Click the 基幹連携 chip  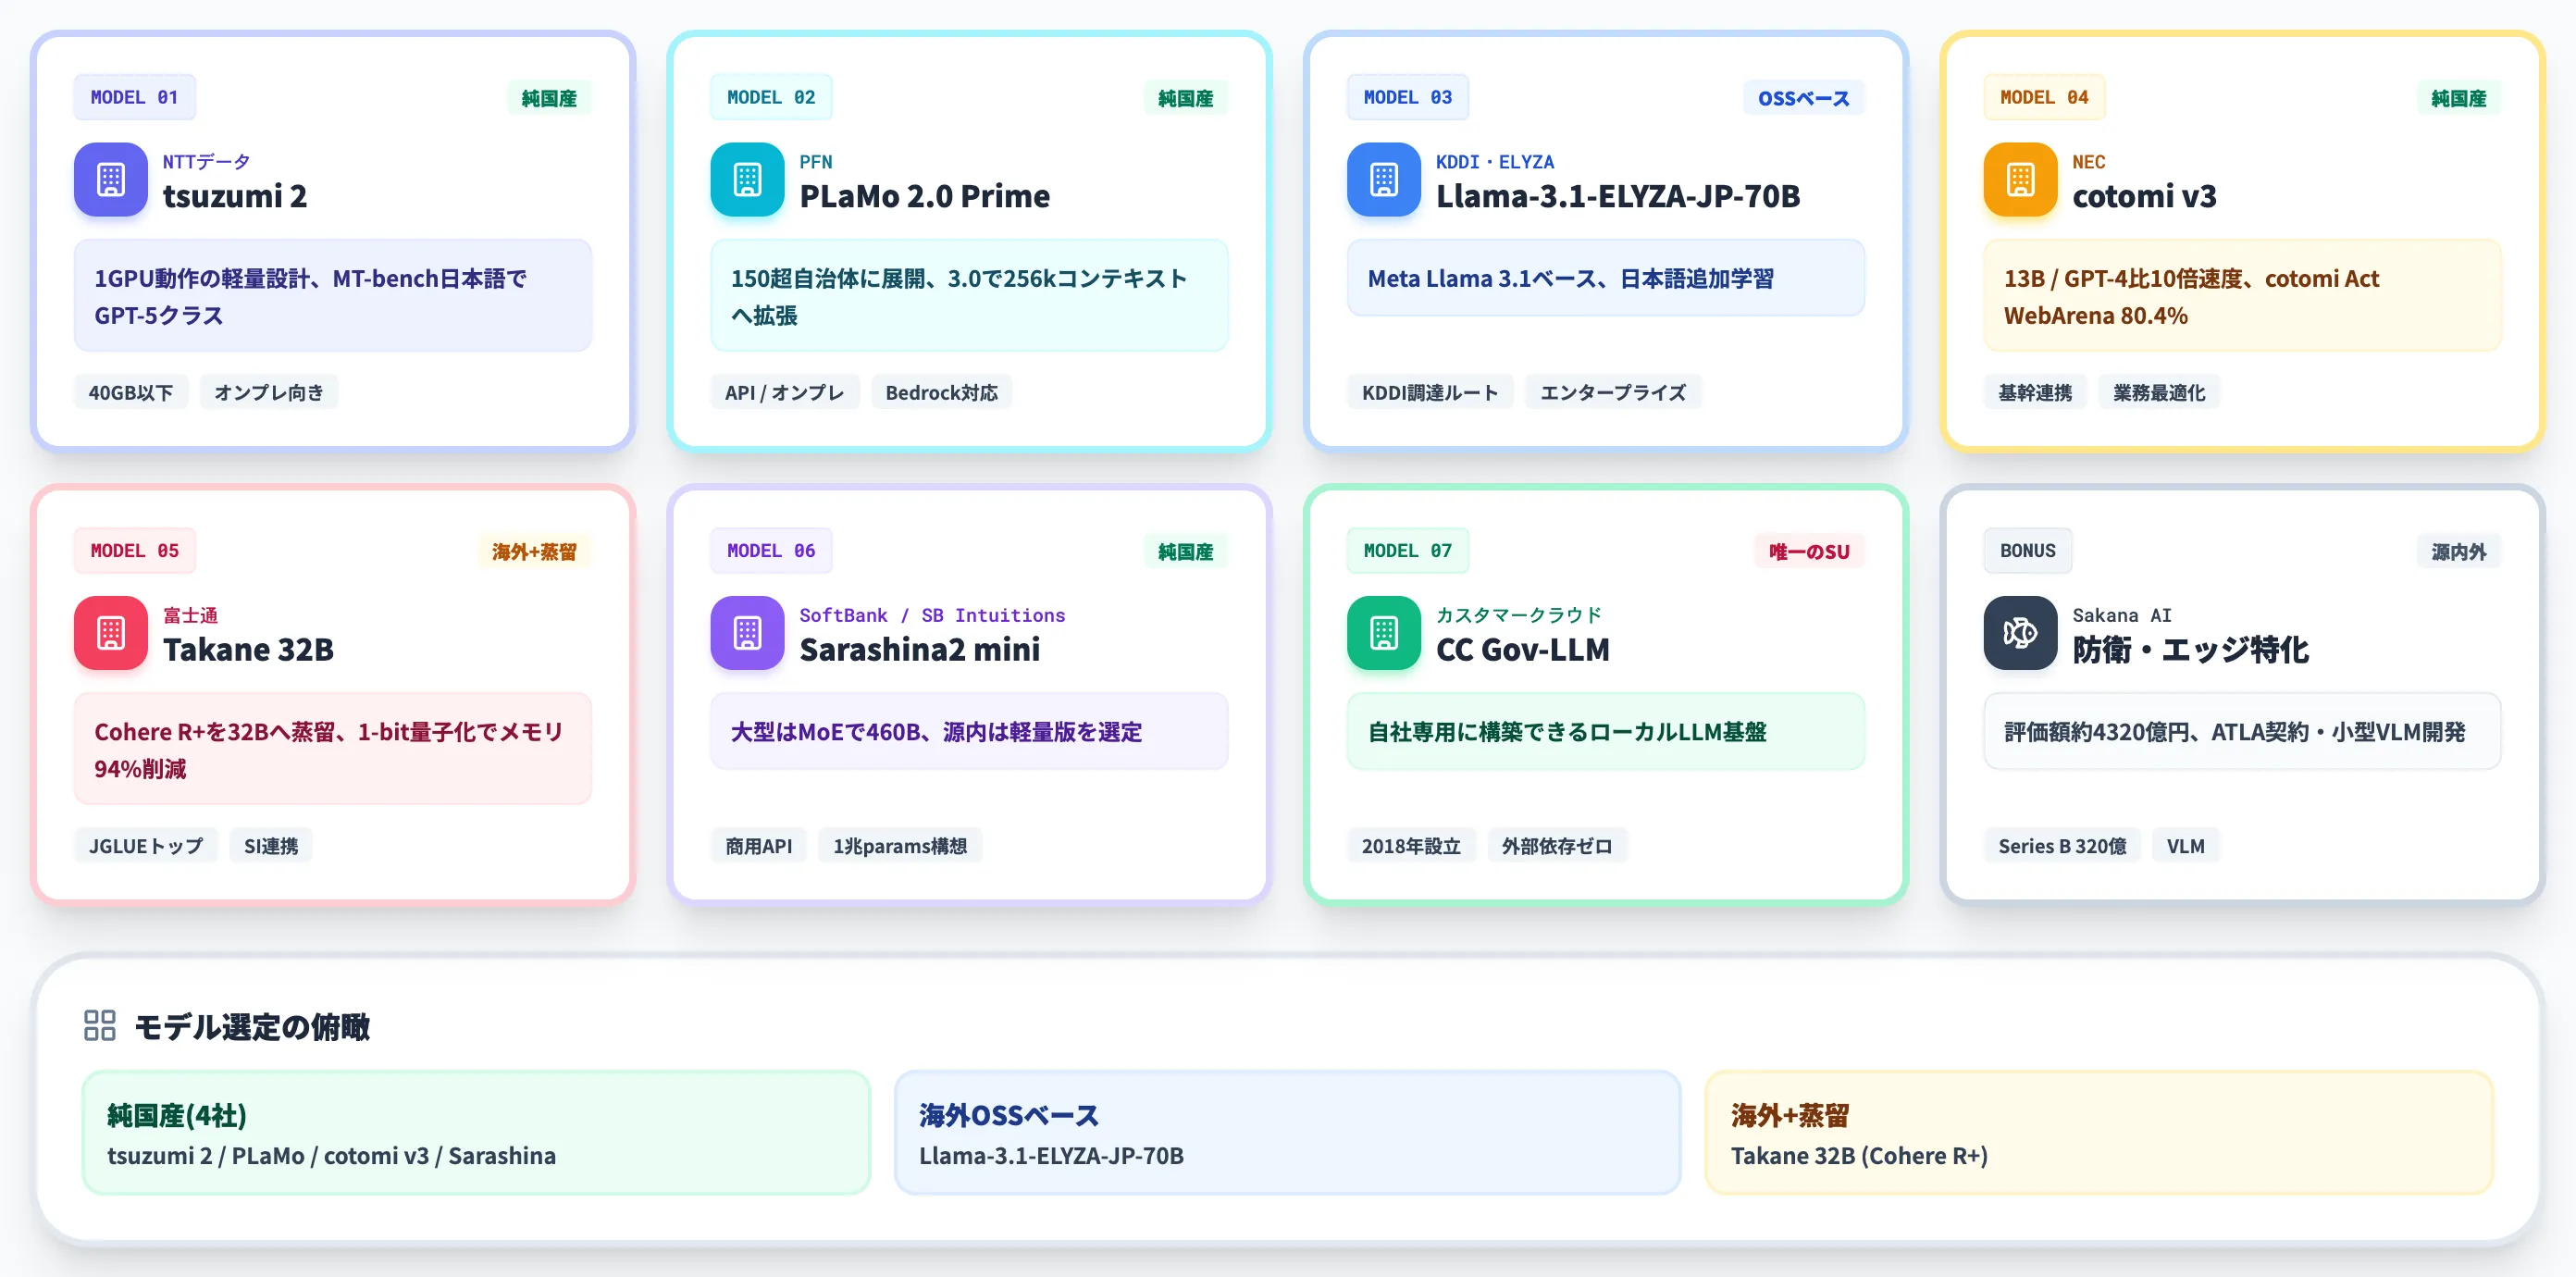coord(2035,392)
